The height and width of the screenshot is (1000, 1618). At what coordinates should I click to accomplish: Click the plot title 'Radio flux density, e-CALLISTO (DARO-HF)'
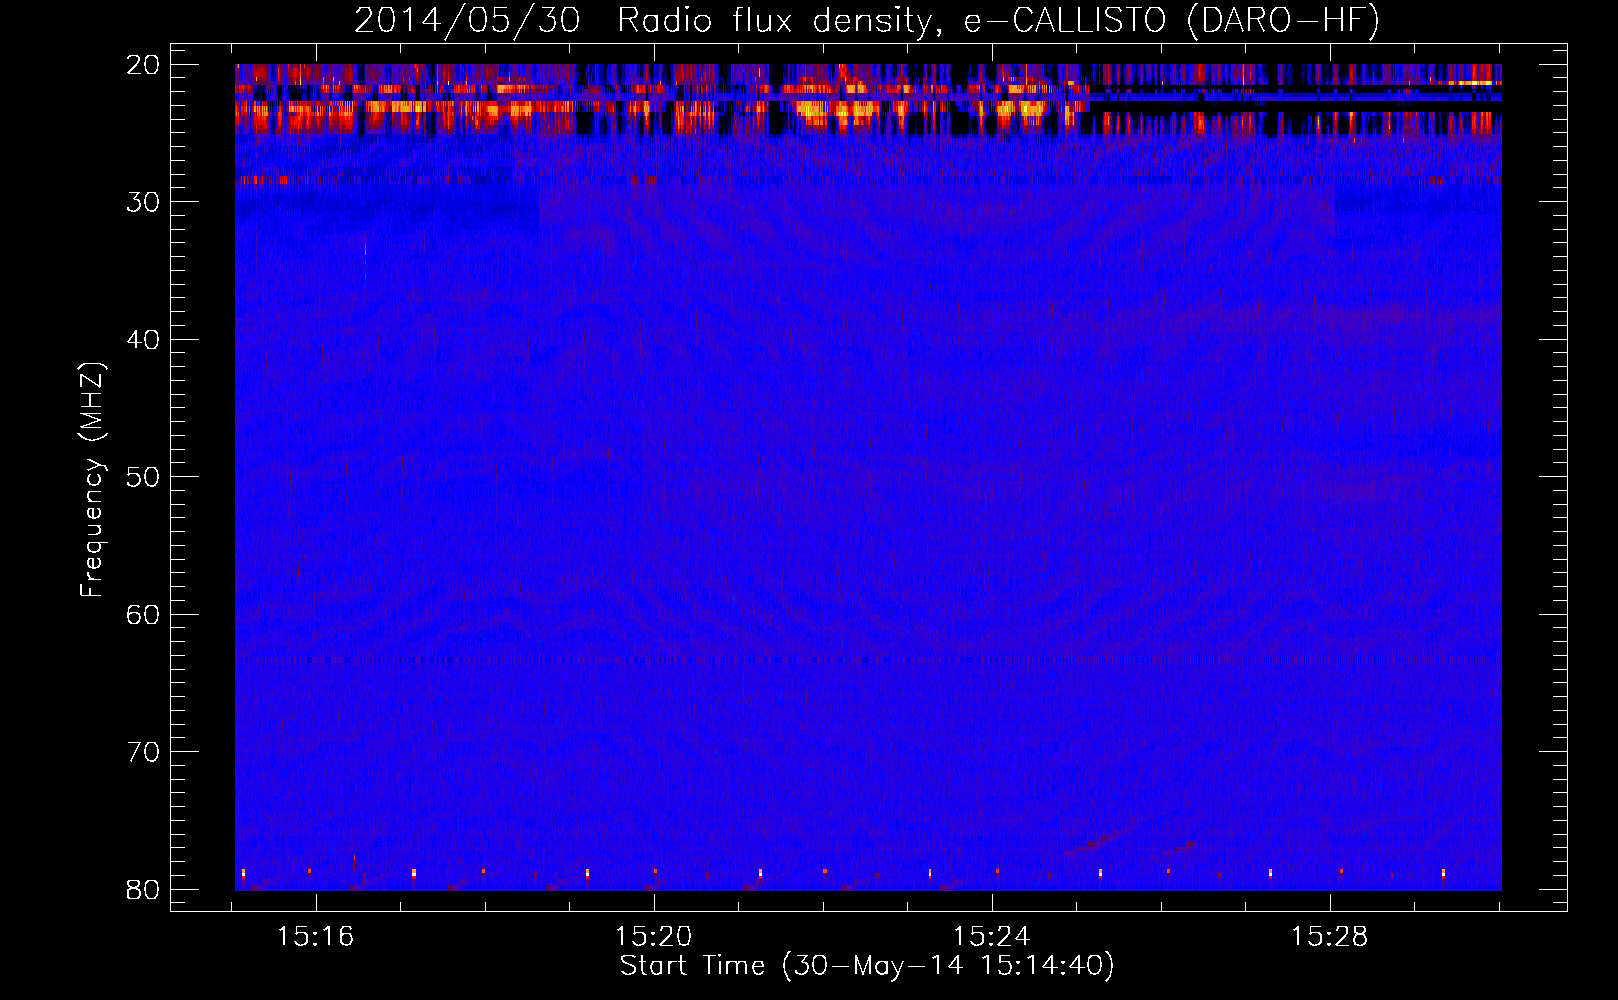[x=998, y=21]
